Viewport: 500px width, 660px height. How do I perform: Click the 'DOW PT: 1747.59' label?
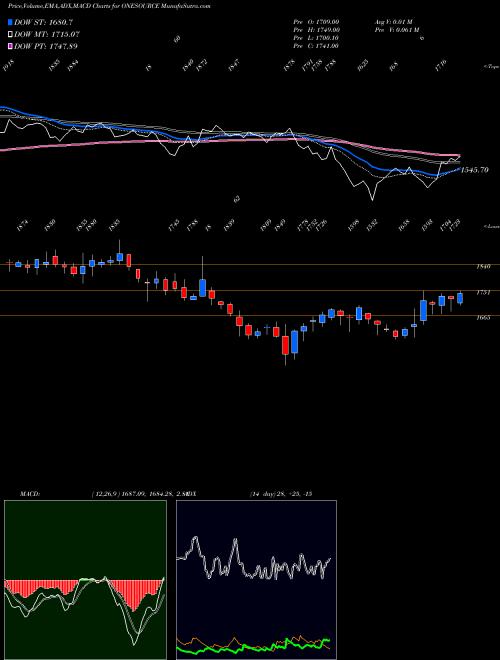(45, 46)
